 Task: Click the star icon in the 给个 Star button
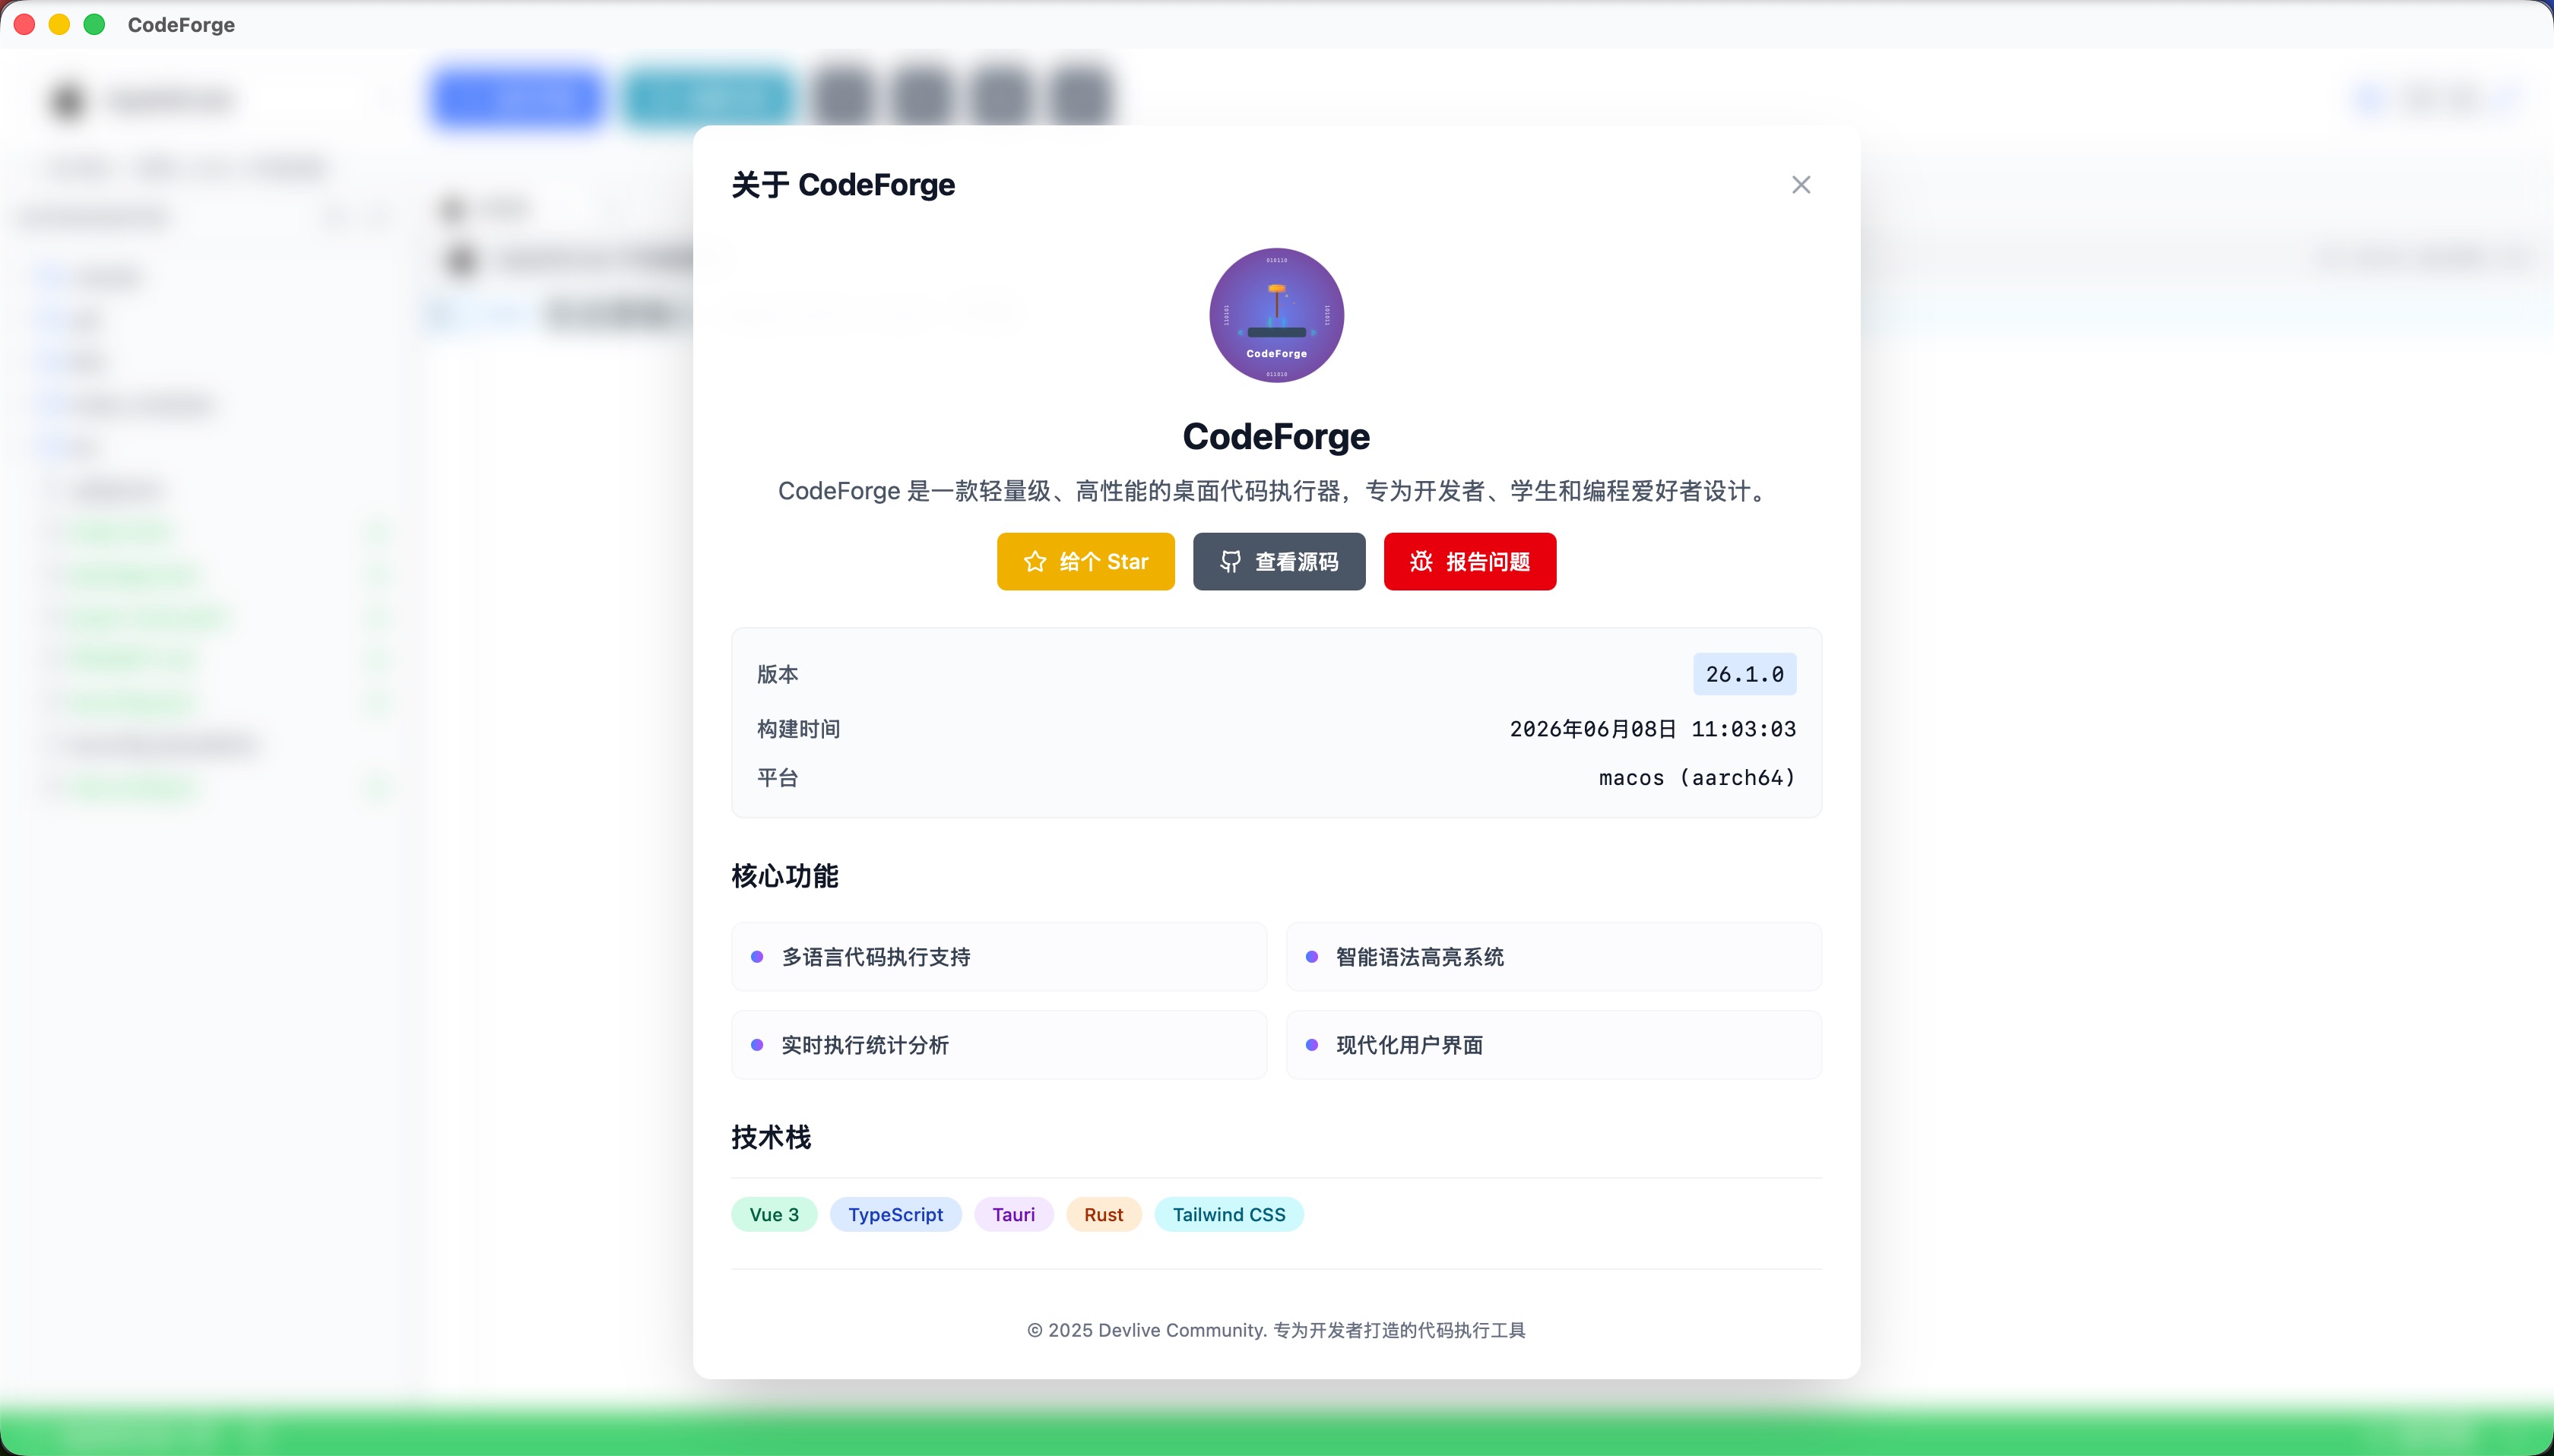point(1035,562)
